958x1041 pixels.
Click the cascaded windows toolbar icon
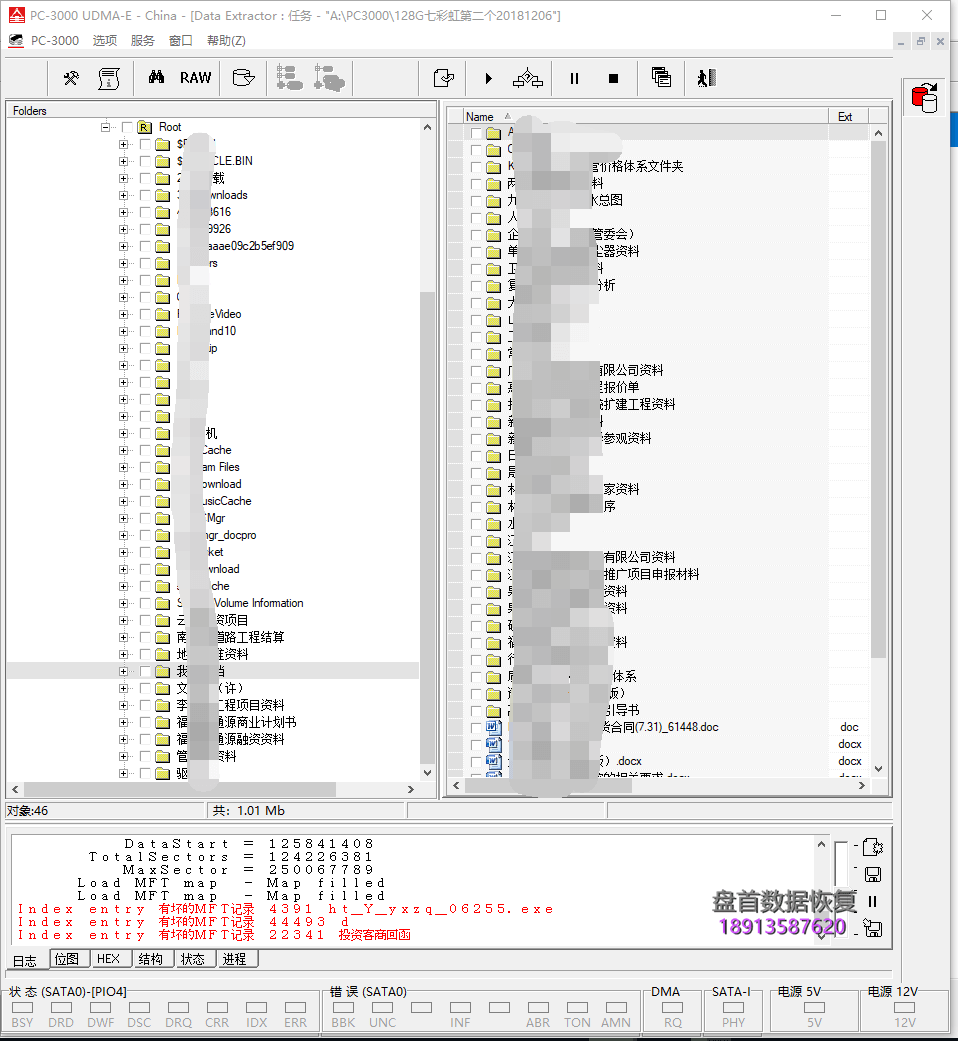(661, 78)
